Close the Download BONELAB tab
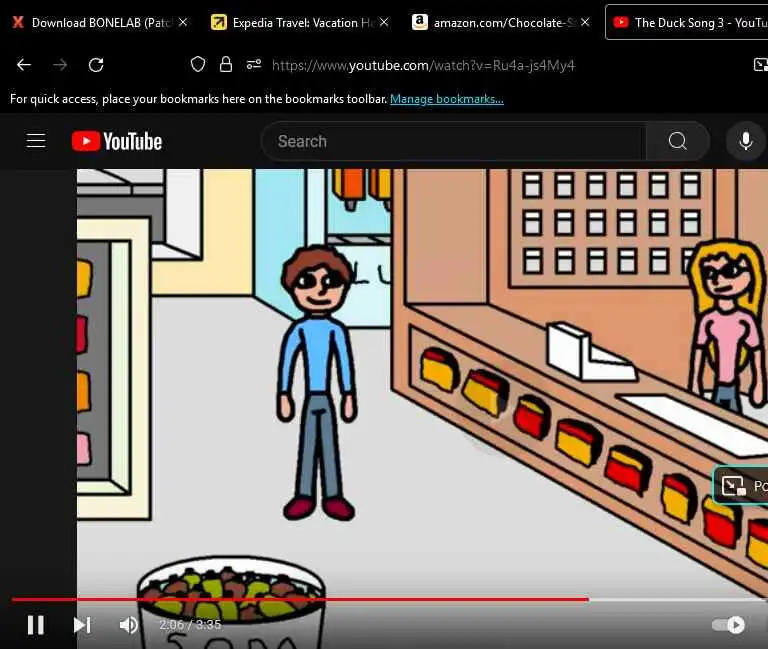Screen dimensions: 768x649 click(x=183, y=22)
